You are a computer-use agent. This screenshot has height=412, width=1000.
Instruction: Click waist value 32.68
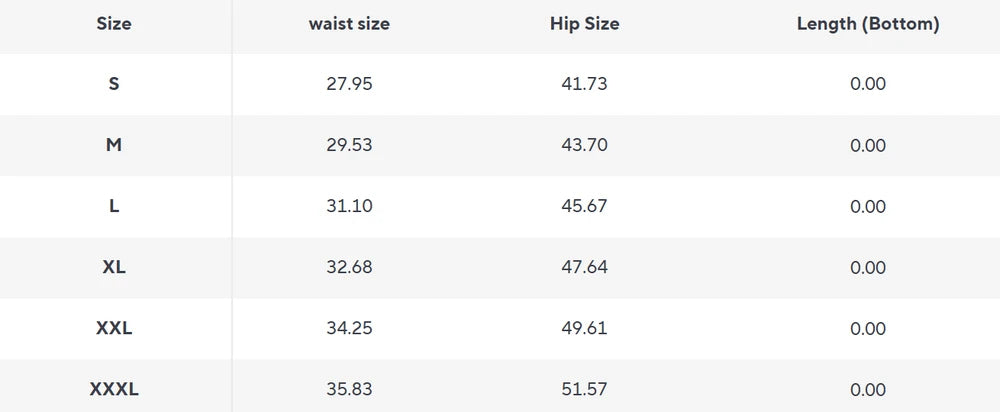349,267
